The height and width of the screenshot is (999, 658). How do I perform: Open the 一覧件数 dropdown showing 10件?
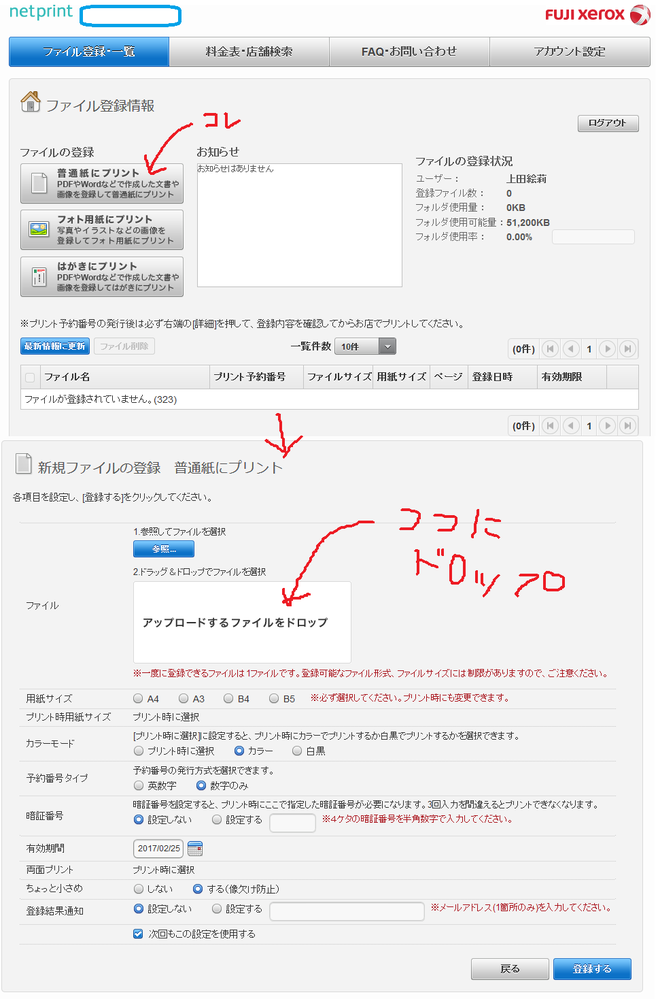tap(365, 346)
